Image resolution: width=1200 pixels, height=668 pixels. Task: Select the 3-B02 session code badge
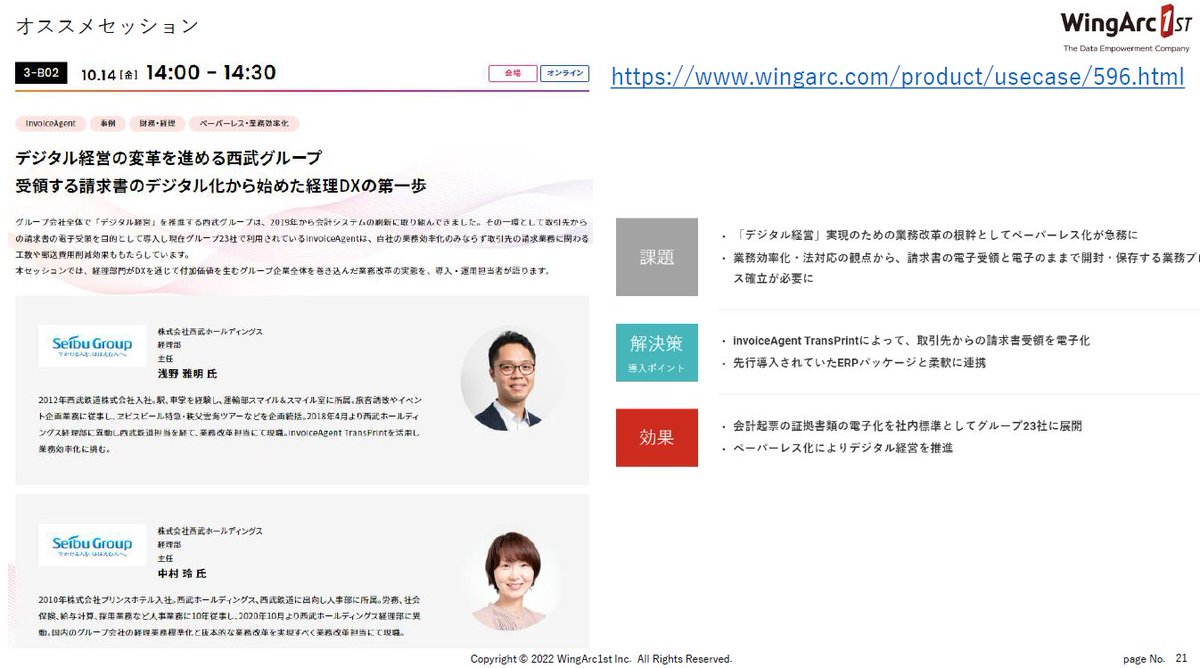click(x=41, y=73)
